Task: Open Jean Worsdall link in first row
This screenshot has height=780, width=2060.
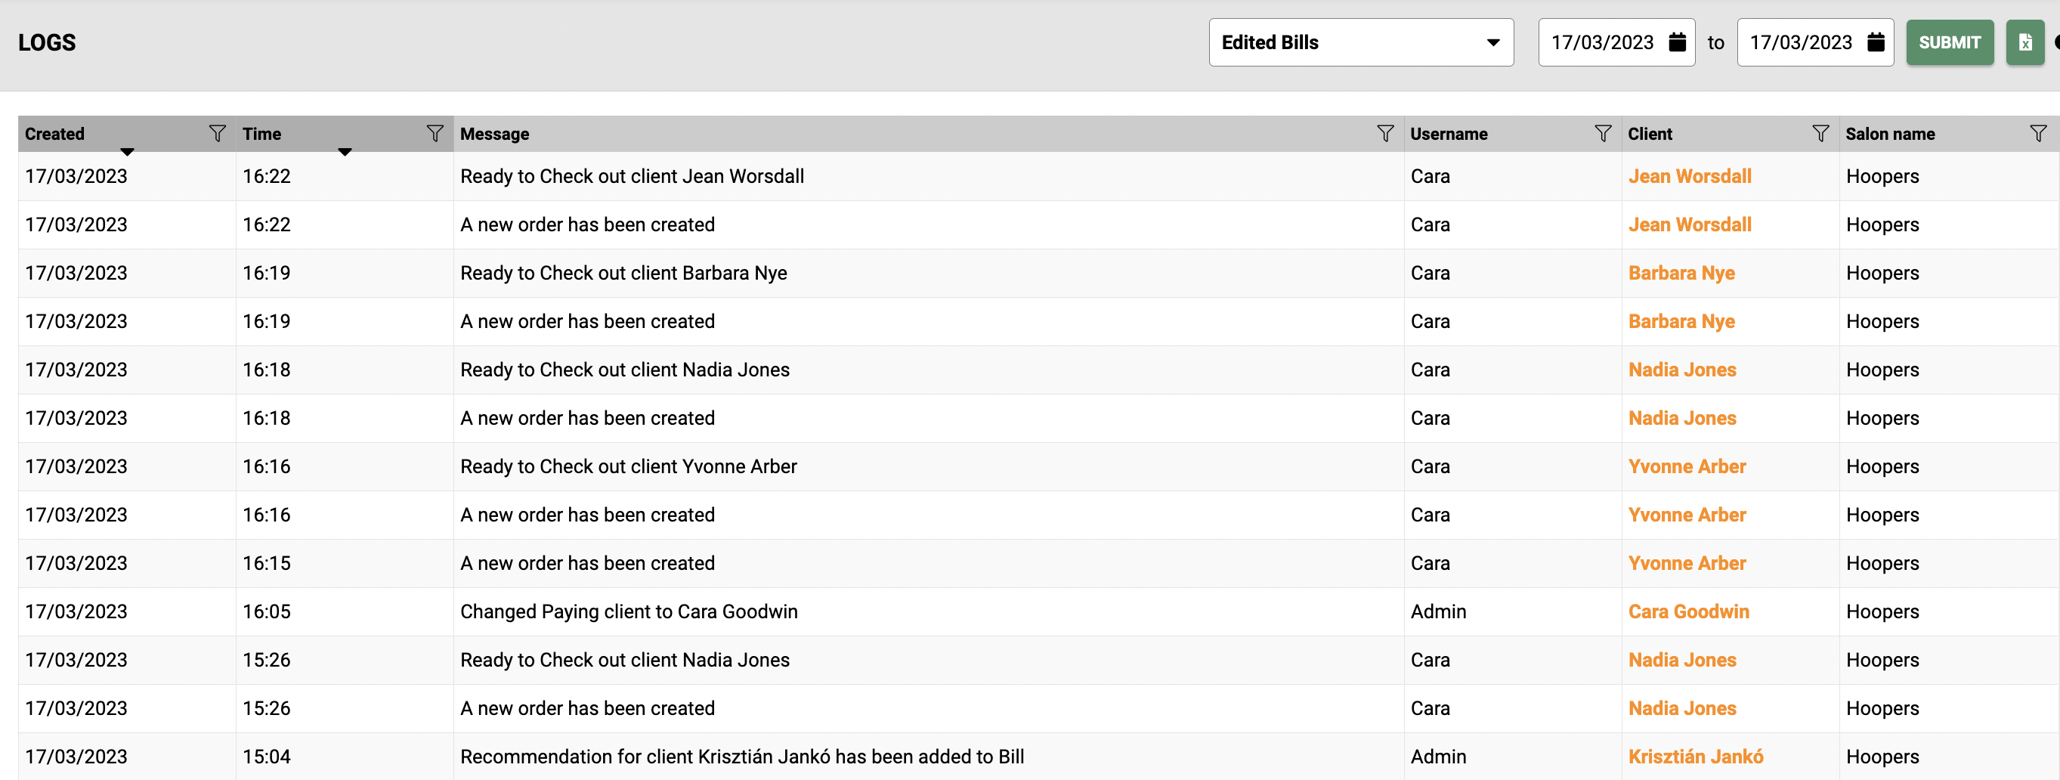Action: [x=1689, y=177]
